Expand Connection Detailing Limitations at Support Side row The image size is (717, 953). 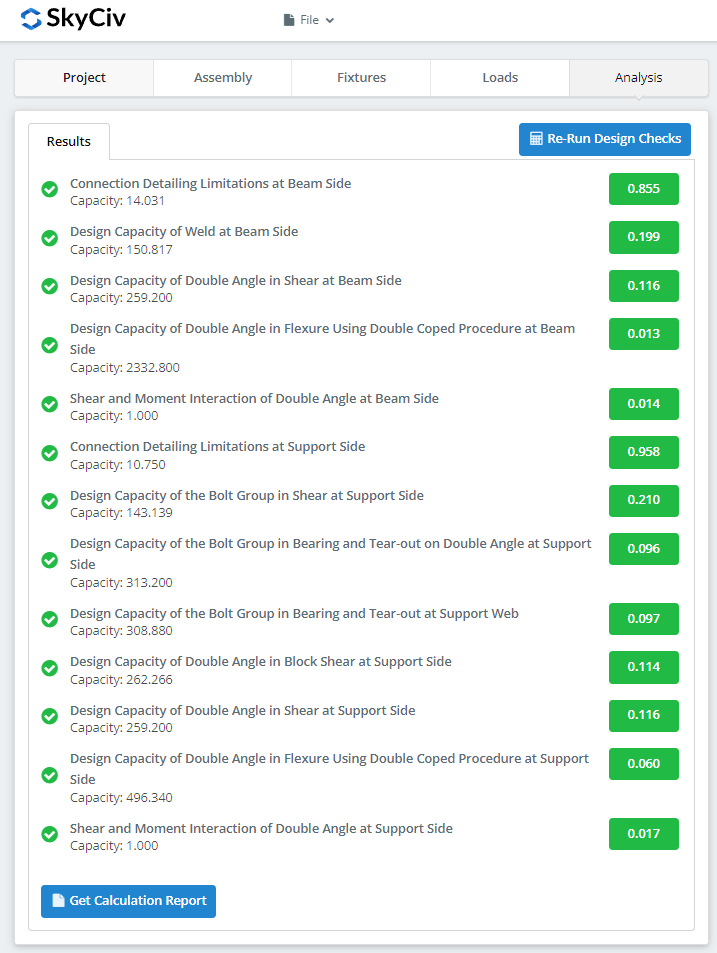point(217,447)
